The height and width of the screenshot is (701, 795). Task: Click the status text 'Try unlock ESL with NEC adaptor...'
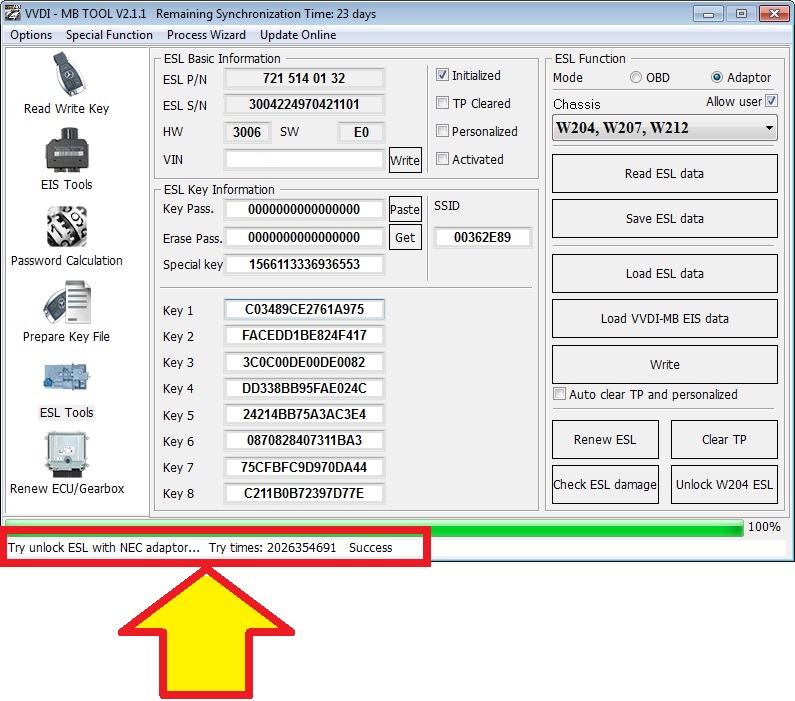pos(104,547)
